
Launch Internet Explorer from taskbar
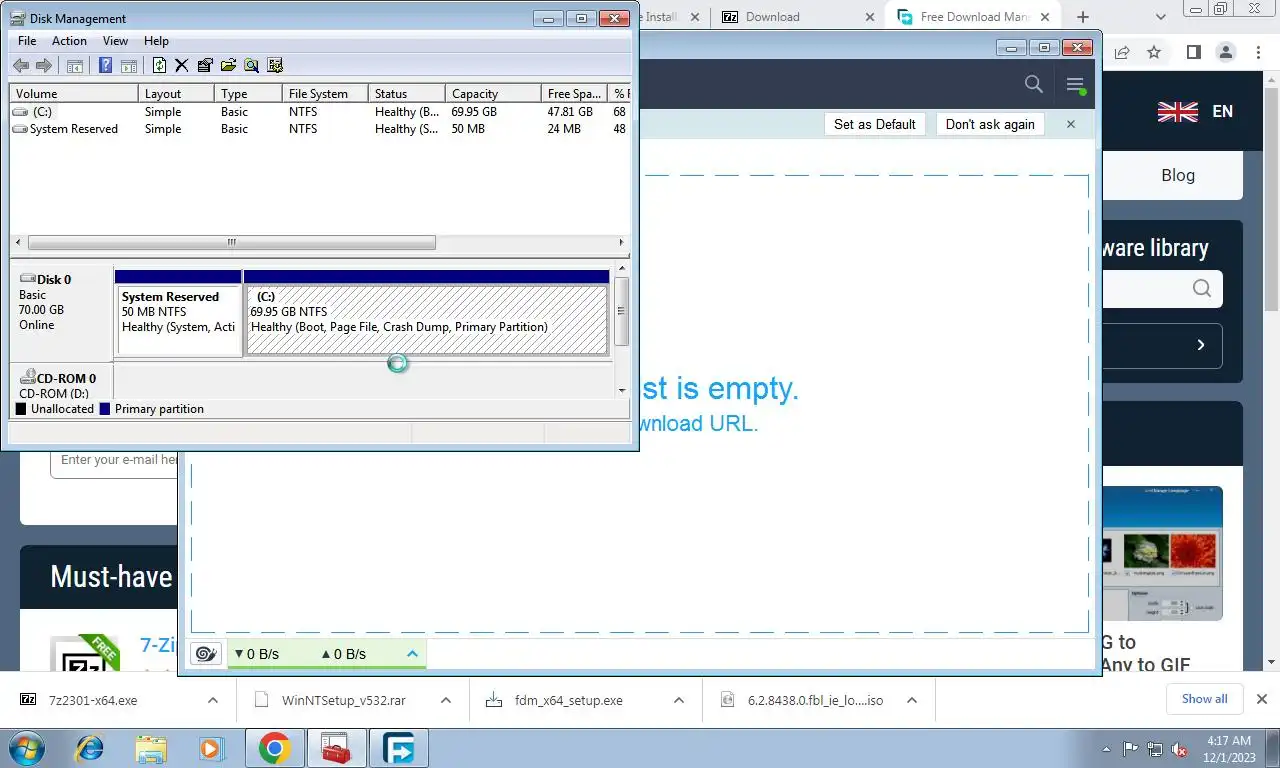click(x=90, y=748)
